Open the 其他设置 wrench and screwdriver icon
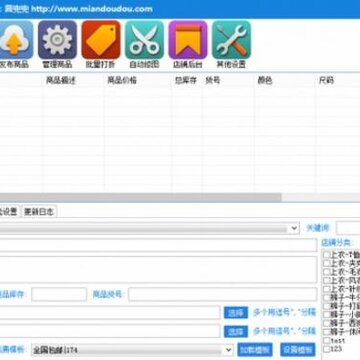Viewport: 360px width, 360px height. pyautogui.click(x=231, y=40)
